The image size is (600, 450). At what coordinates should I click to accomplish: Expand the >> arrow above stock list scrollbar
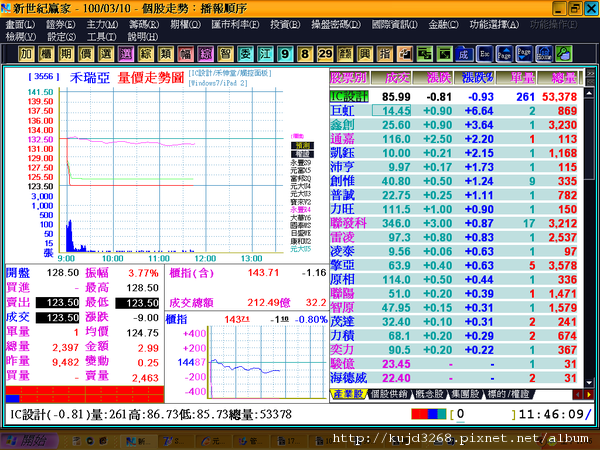[591, 73]
